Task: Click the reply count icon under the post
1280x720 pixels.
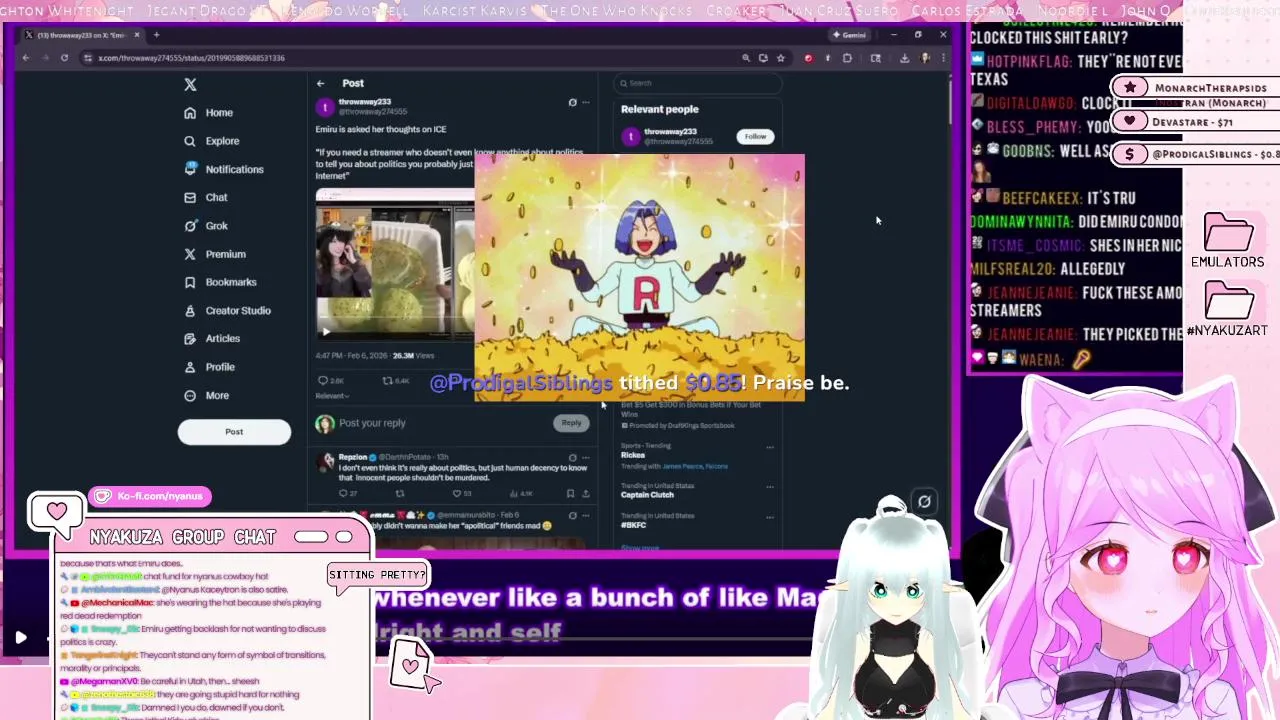Action: (323, 381)
